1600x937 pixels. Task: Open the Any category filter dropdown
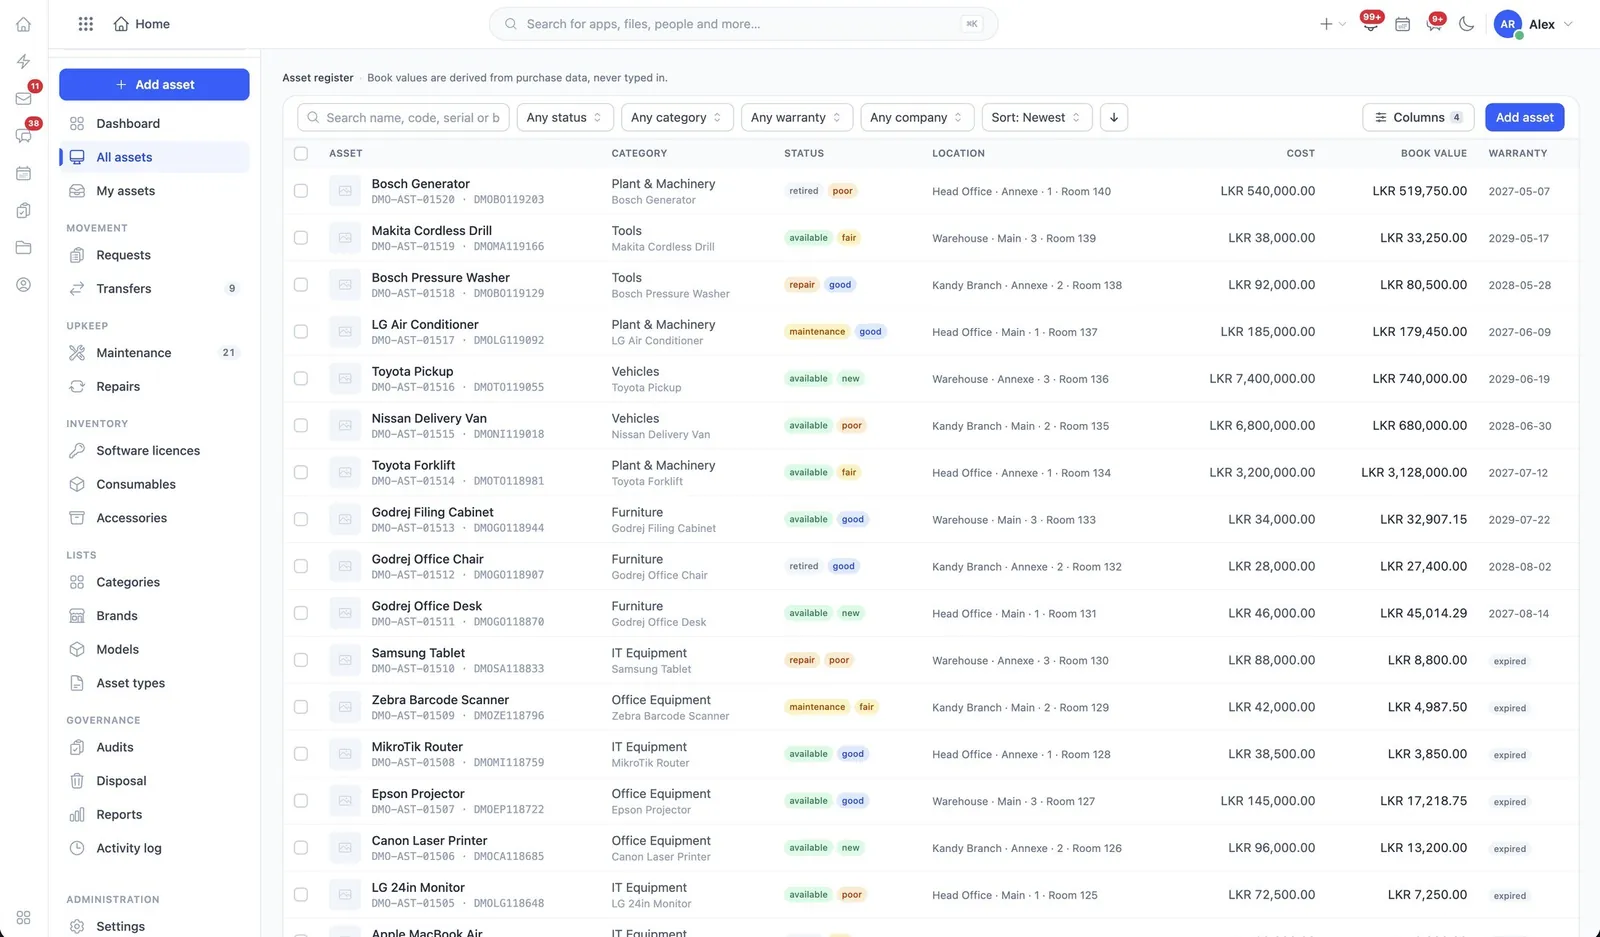(677, 117)
